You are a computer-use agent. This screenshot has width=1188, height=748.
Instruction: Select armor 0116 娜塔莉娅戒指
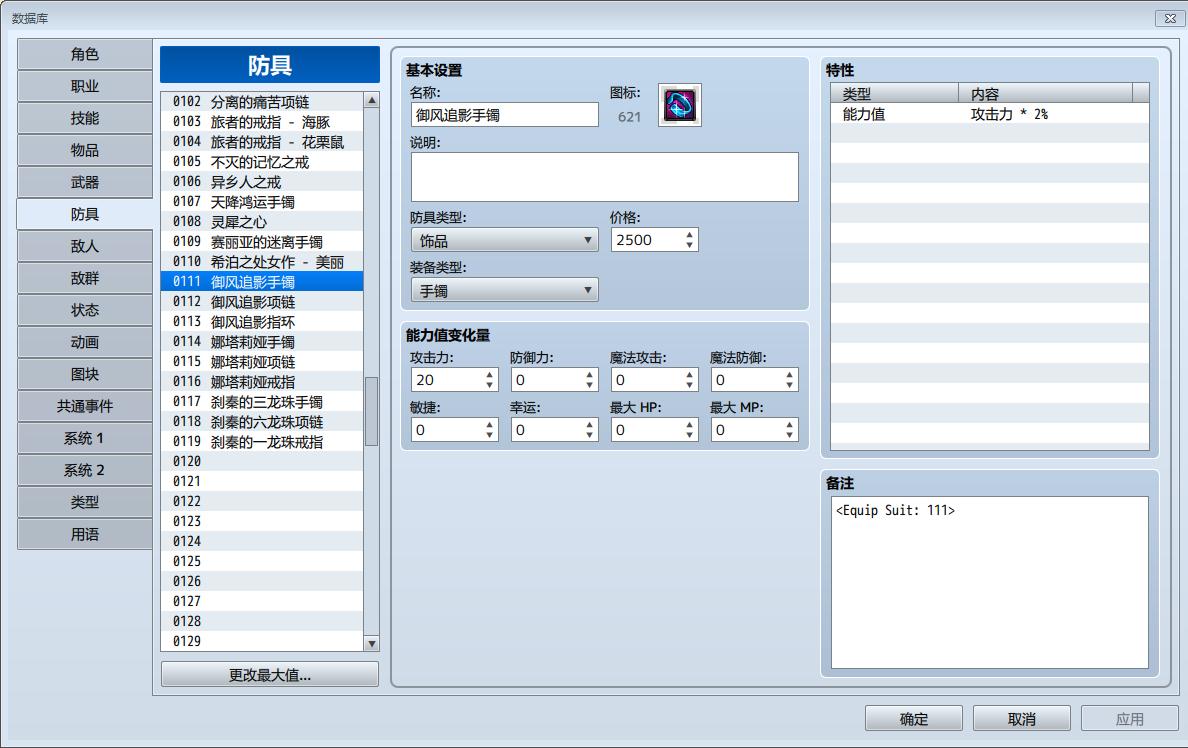[x=262, y=381]
